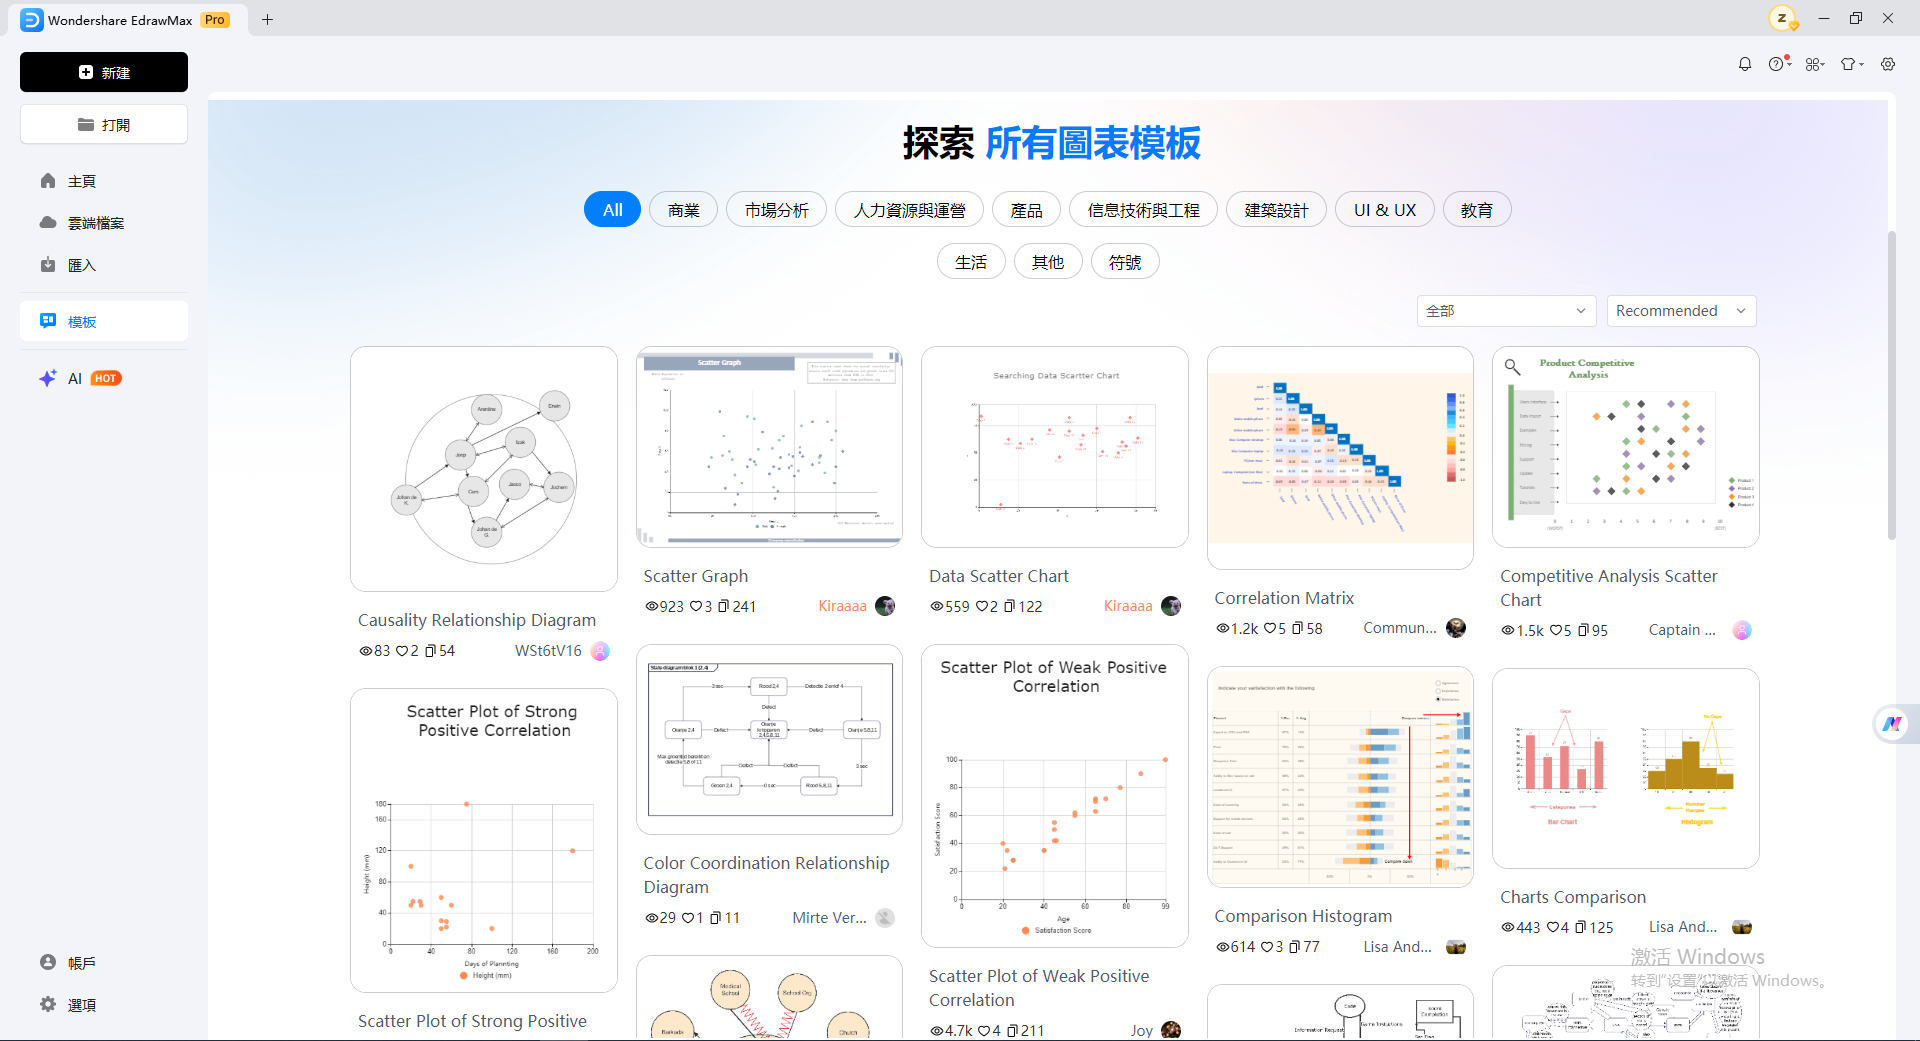The image size is (1920, 1041).
Task: Open 雲端檔案 cloud files in sidebar
Action: (104, 223)
